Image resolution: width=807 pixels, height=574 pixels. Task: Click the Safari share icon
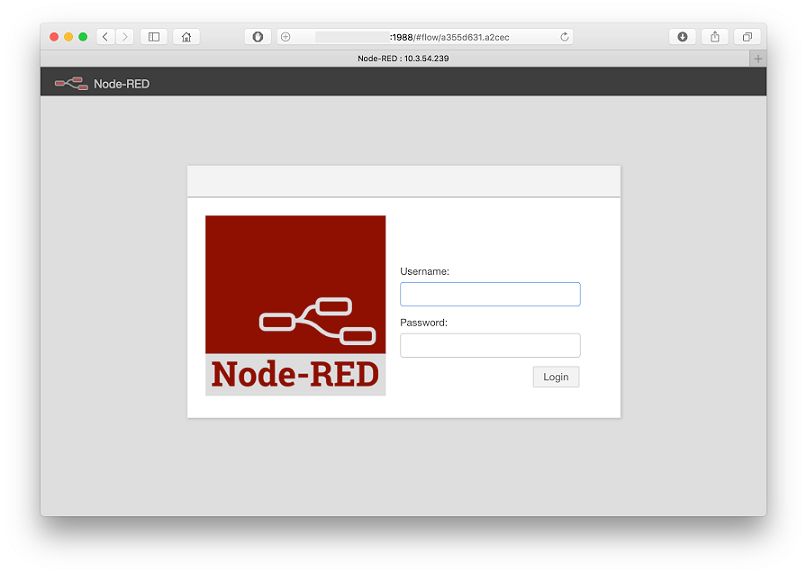715,37
